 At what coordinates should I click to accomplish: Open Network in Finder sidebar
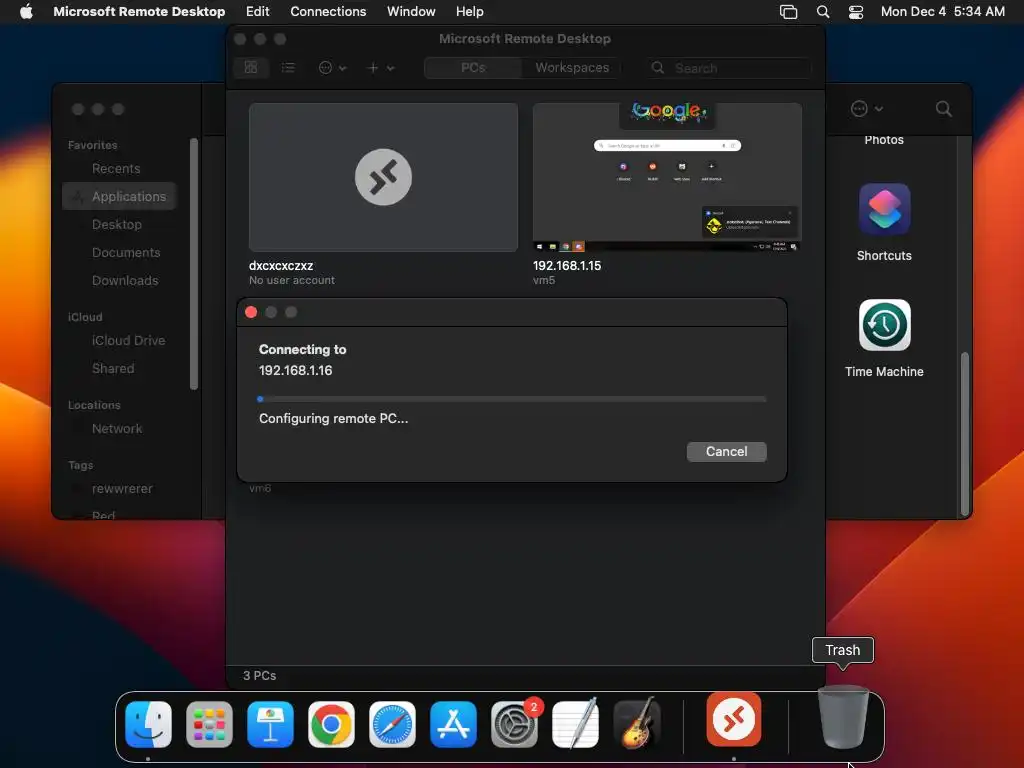click(x=119, y=429)
